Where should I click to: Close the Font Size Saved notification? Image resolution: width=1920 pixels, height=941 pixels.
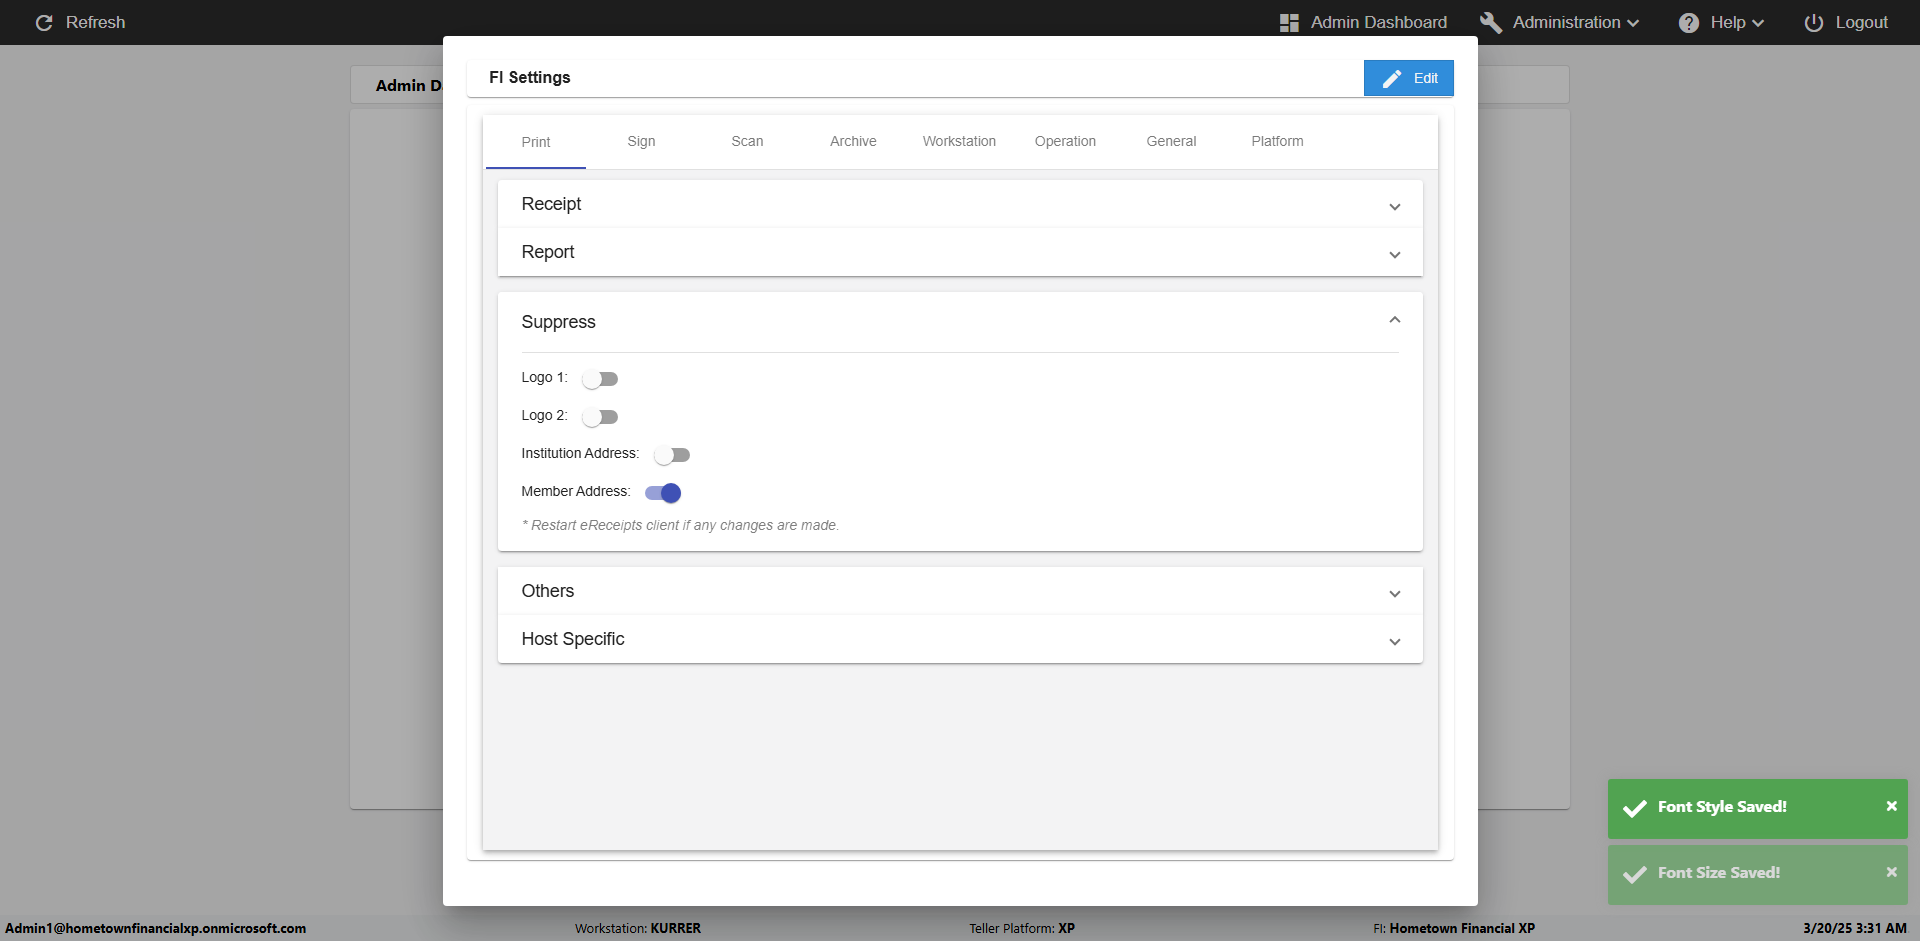tap(1891, 872)
